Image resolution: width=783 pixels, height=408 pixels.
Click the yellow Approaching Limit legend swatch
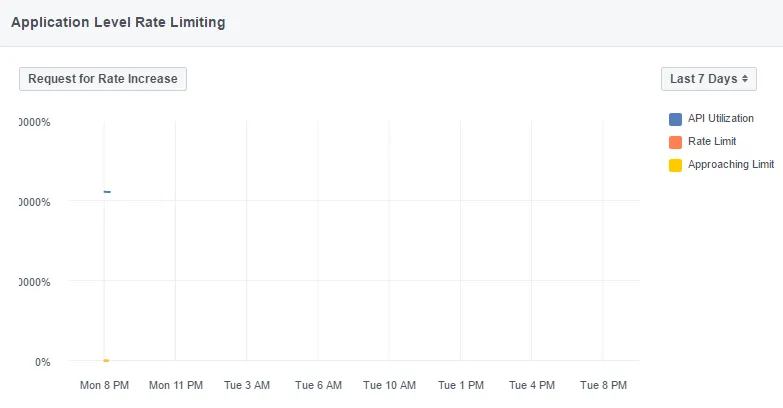pos(675,165)
